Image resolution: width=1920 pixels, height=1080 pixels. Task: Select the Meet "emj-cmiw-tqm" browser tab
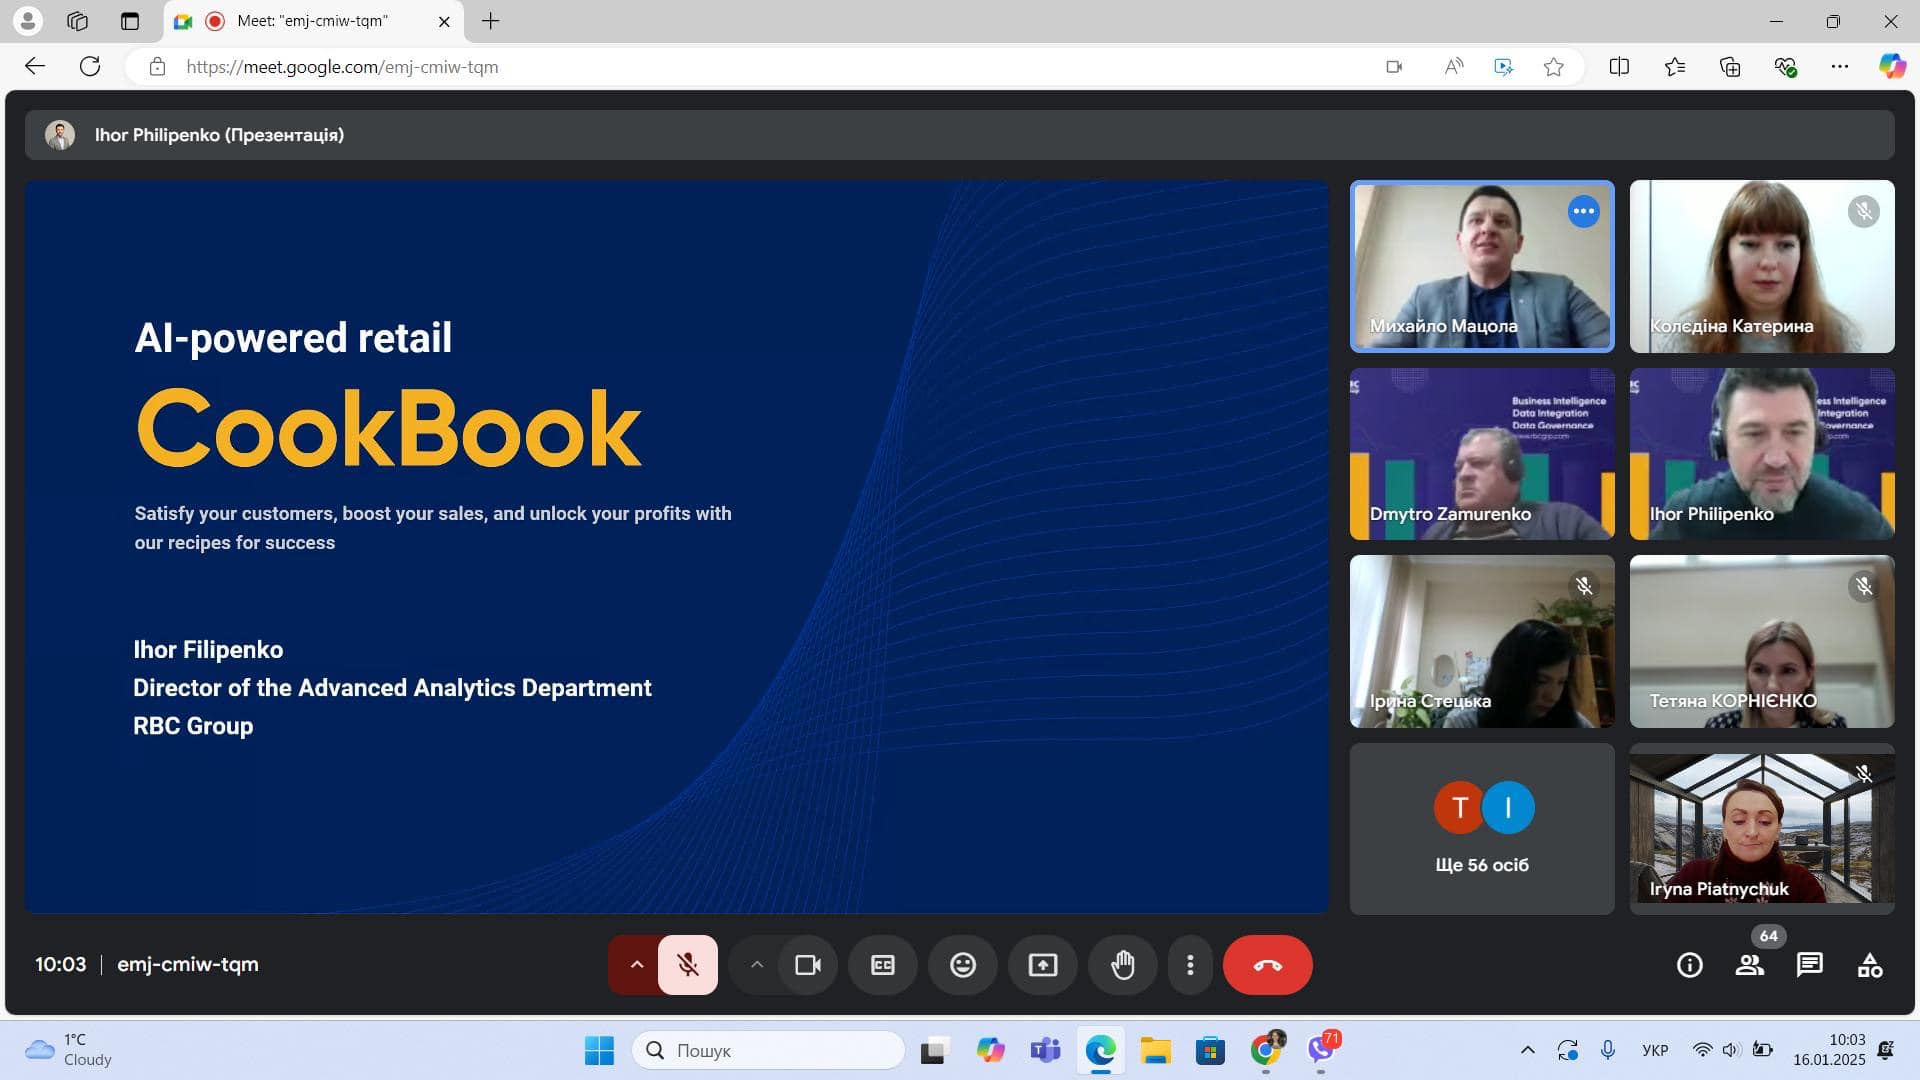312,21
